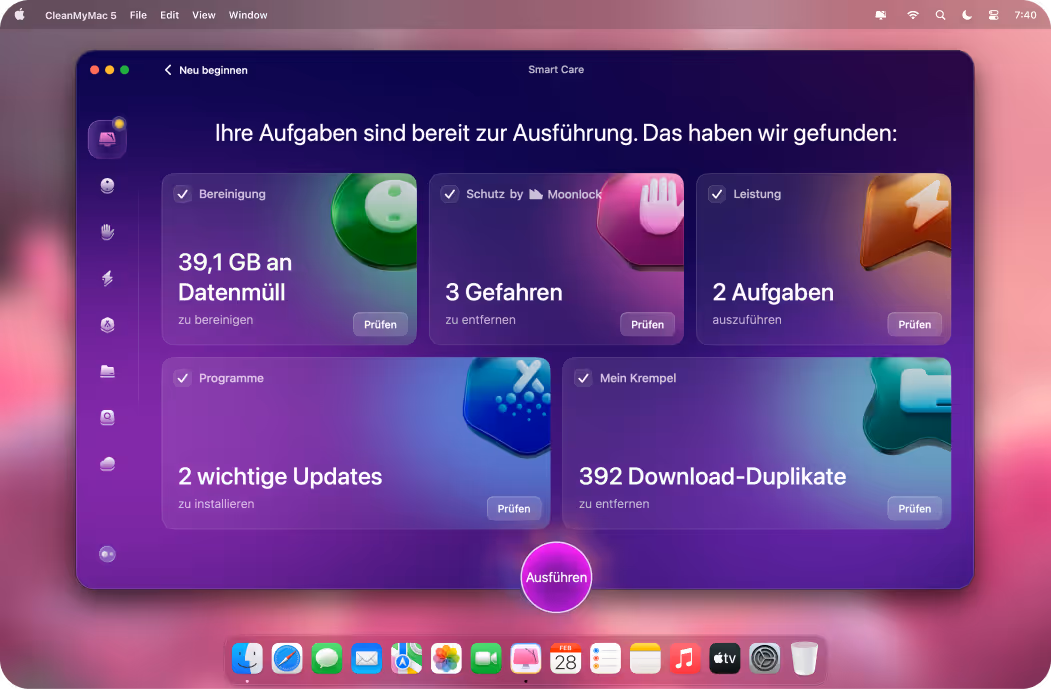Open the Applications icon in sidebar

point(107,324)
